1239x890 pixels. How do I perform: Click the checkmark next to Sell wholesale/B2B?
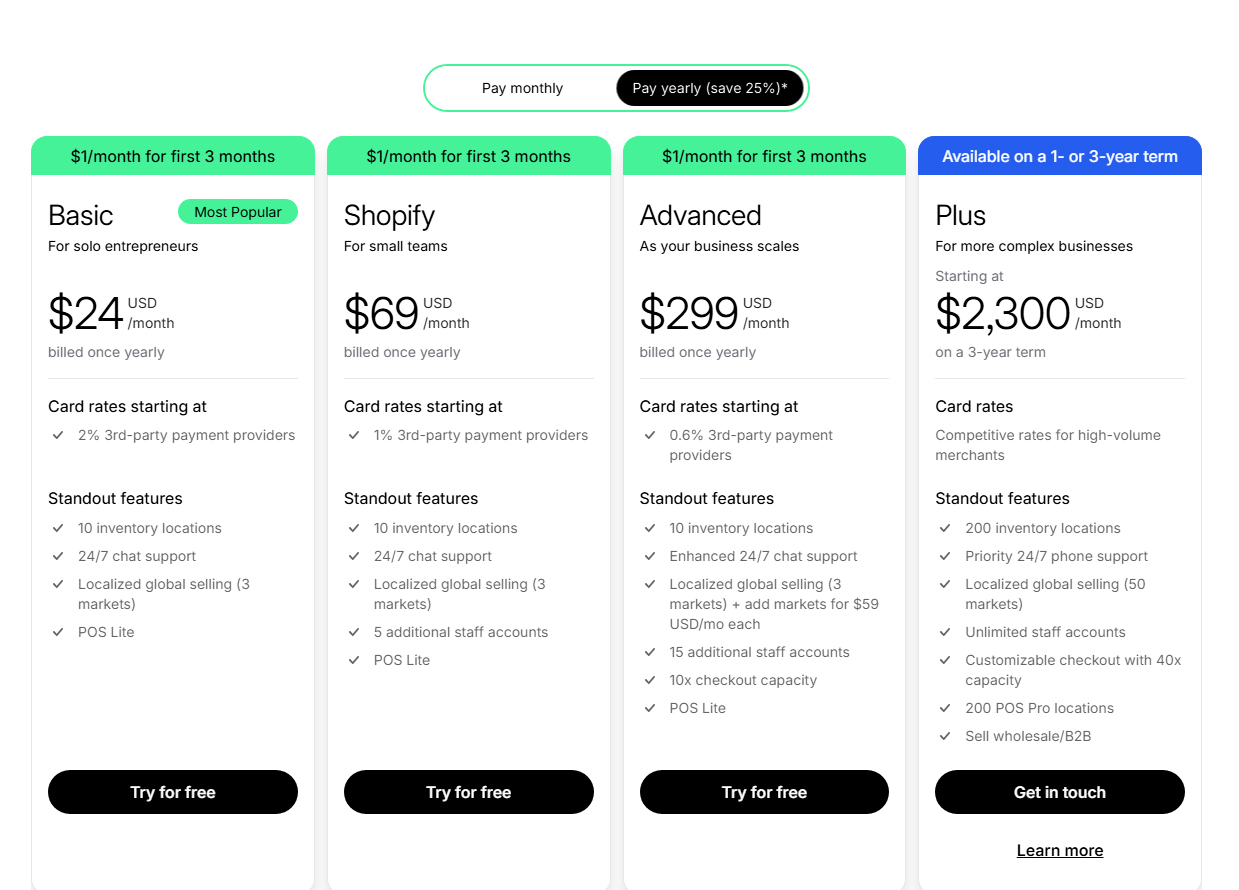pyautogui.click(x=945, y=736)
